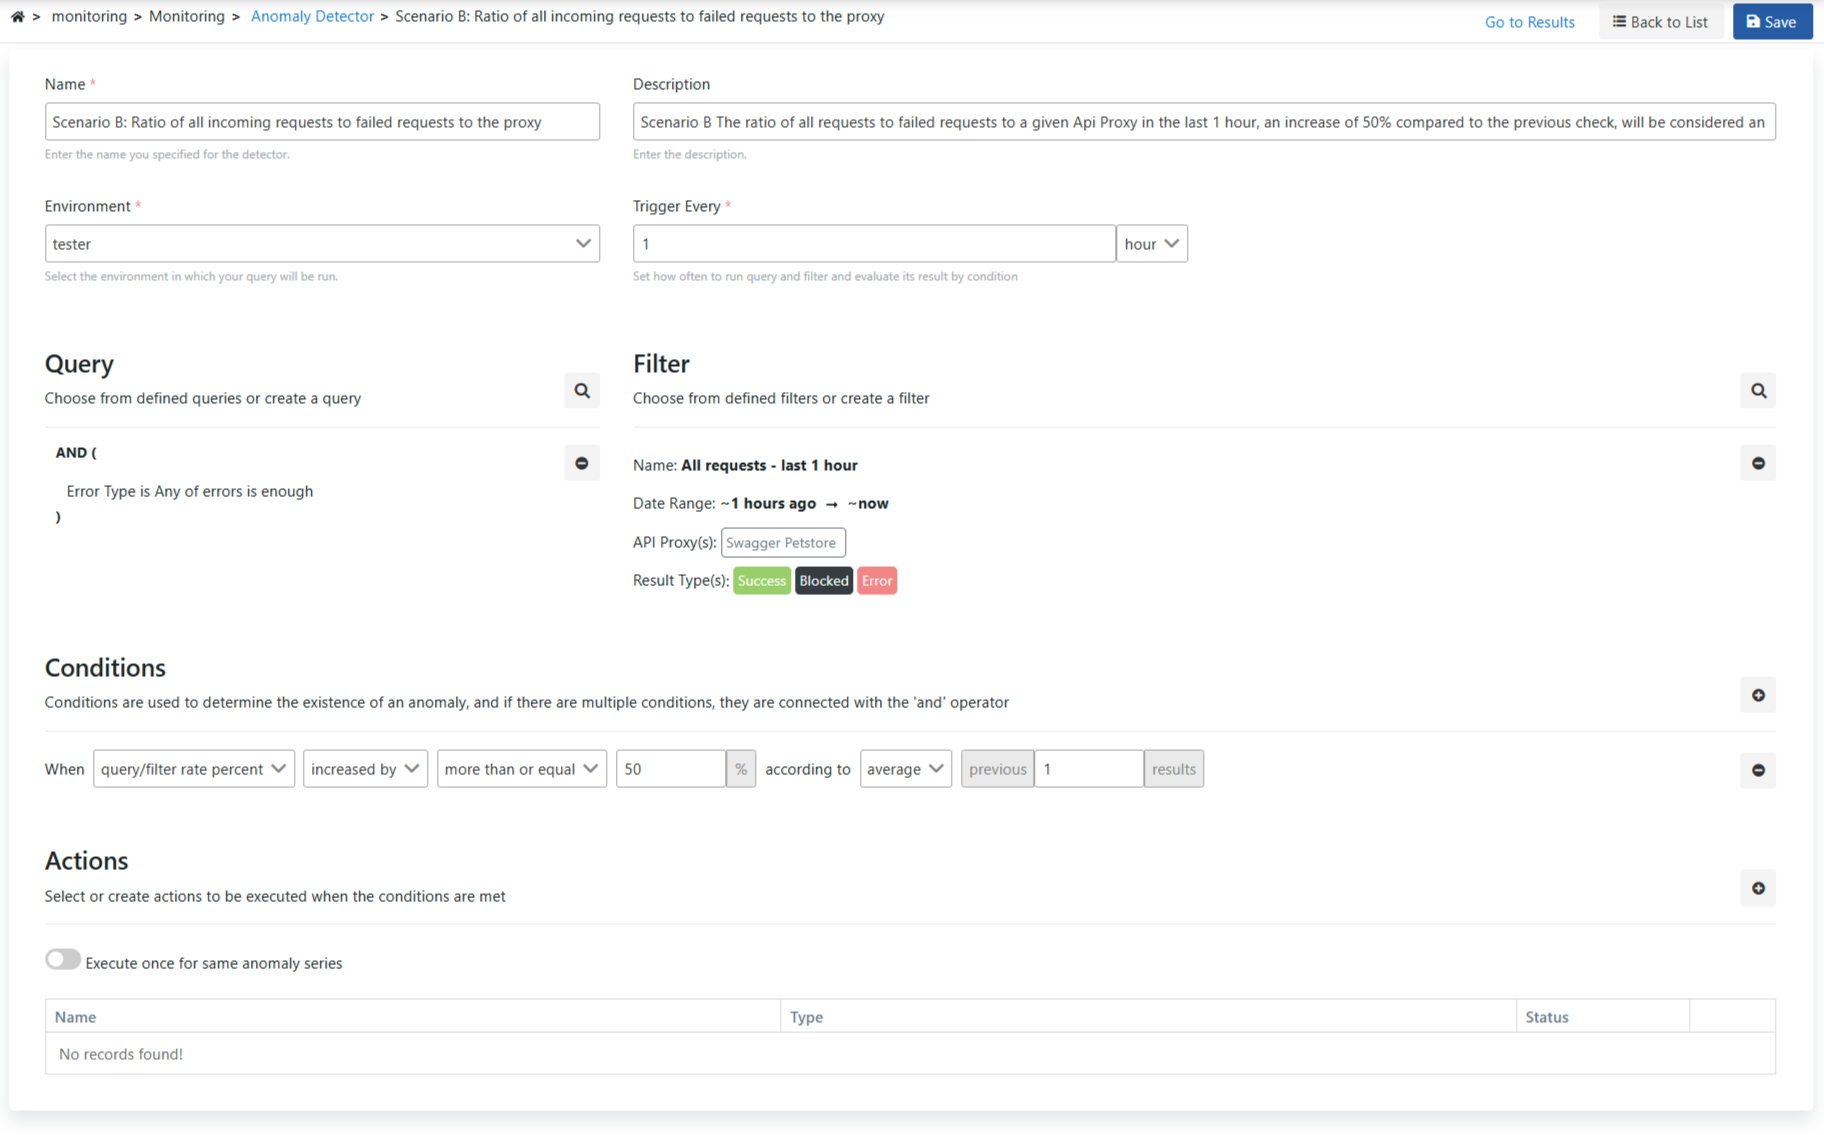Viewport: 1824px width, 1135px height.
Task: Open the home icon in breadcrumb
Action: pyautogui.click(x=18, y=16)
